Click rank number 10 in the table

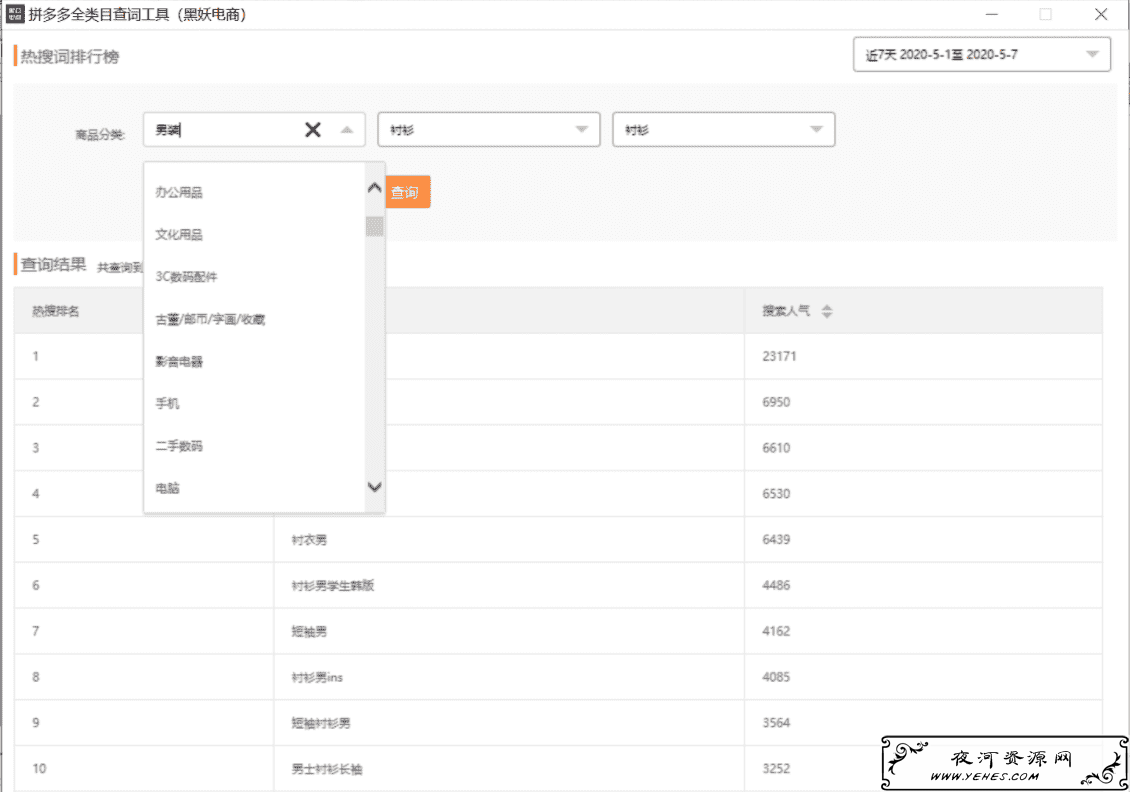pos(39,769)
